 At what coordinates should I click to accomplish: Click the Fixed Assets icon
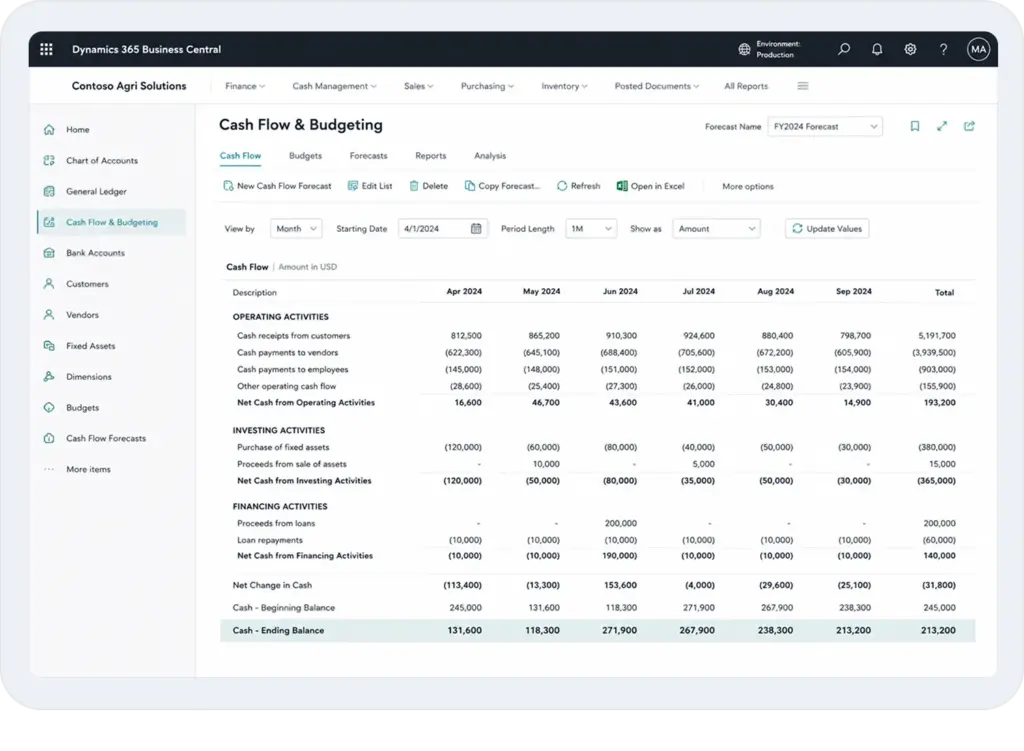pos(49,345)
